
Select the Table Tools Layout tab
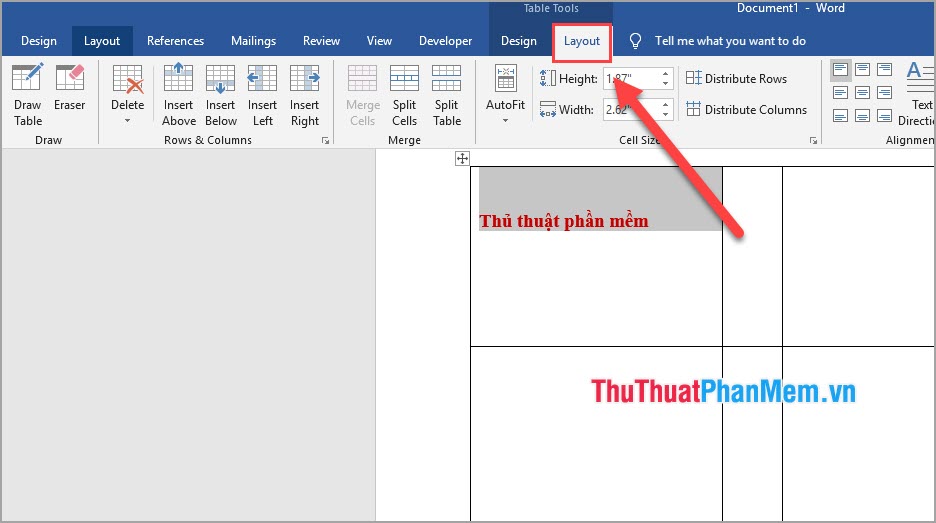pyautogui.click(x=582, y=42)
